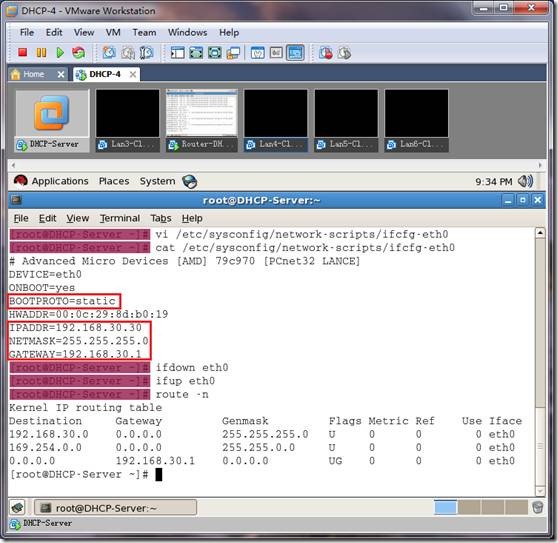
Task: Open the VMware Edit menu
Action: click(x=54, y=32)
